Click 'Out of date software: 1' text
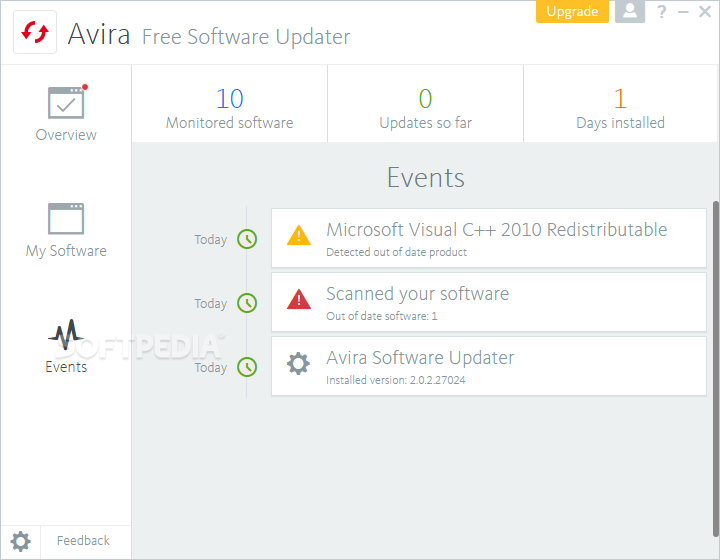The height and width of the screenshot is (560, 720). point(382,316)
